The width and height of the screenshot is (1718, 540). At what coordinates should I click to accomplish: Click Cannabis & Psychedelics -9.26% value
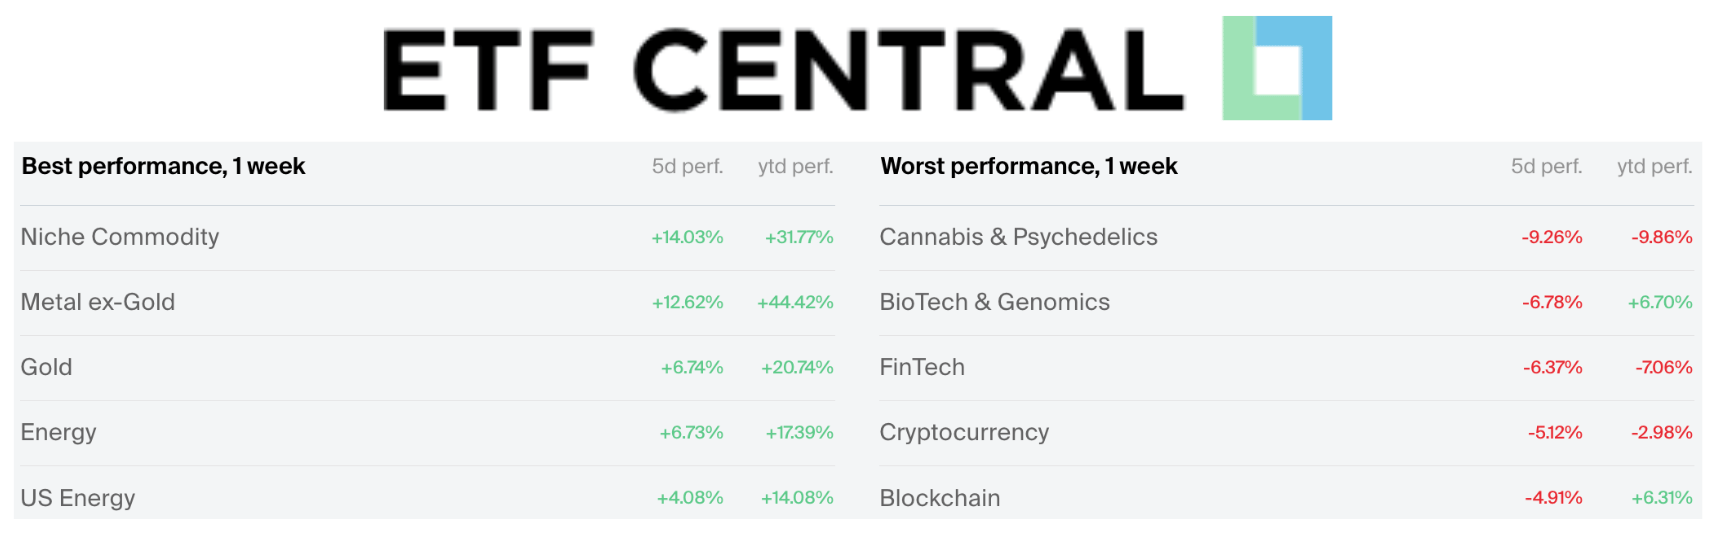pos(1552,237)
